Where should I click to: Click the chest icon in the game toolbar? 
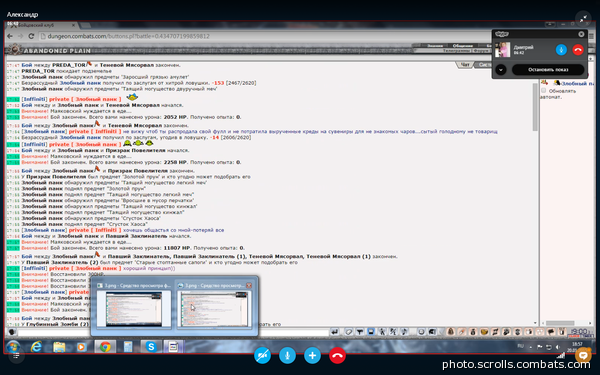click(x=484, y=332)
